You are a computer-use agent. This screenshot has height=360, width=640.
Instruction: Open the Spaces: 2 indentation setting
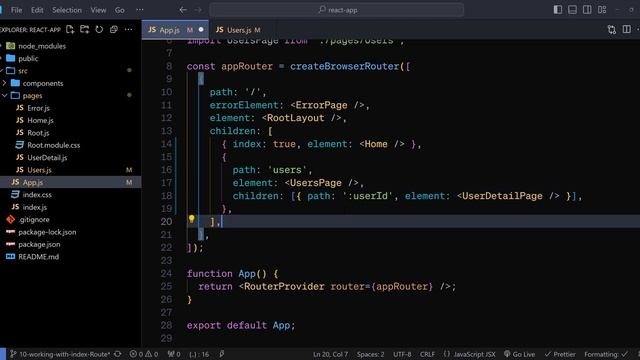(x=371, y=354)
